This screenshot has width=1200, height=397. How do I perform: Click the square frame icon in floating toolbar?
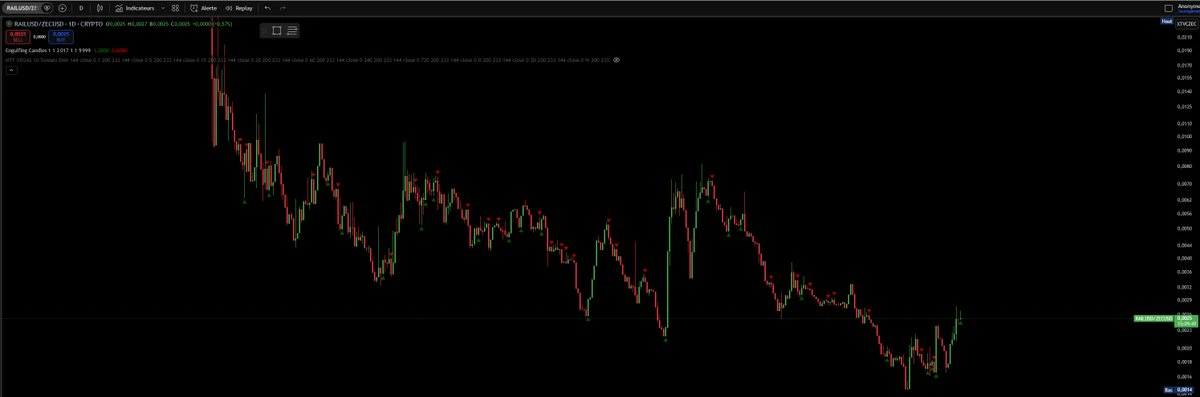pos(277,30)
